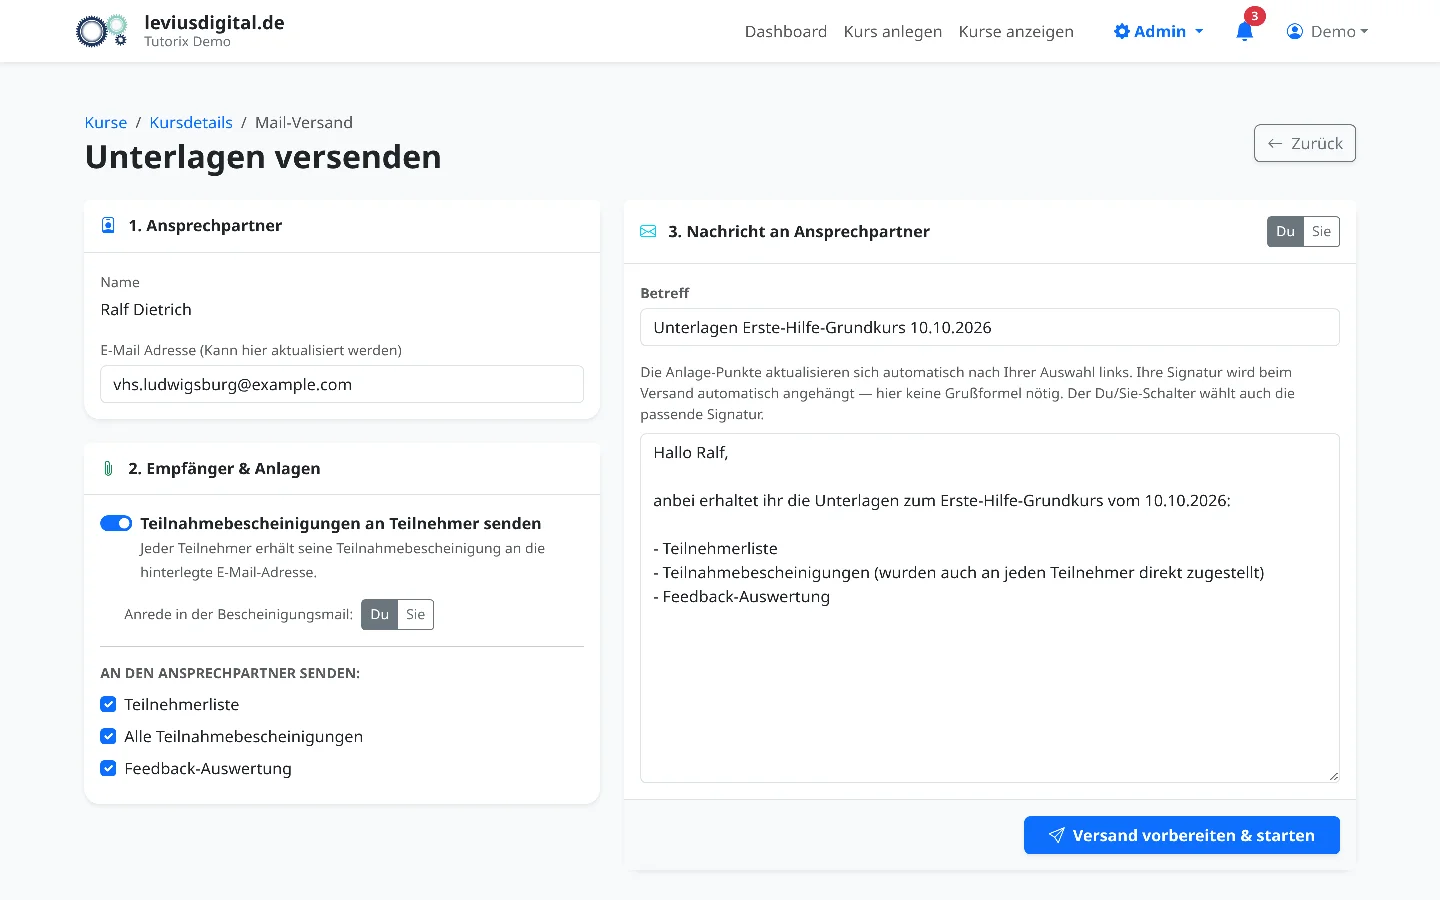1440x900 pixels.
Task: Click the Admin gear icon
Action: [x=1122, y=31]
